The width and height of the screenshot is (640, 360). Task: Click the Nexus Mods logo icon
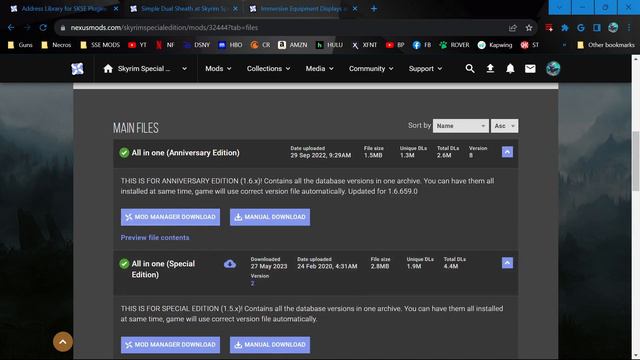click(77, 69)
